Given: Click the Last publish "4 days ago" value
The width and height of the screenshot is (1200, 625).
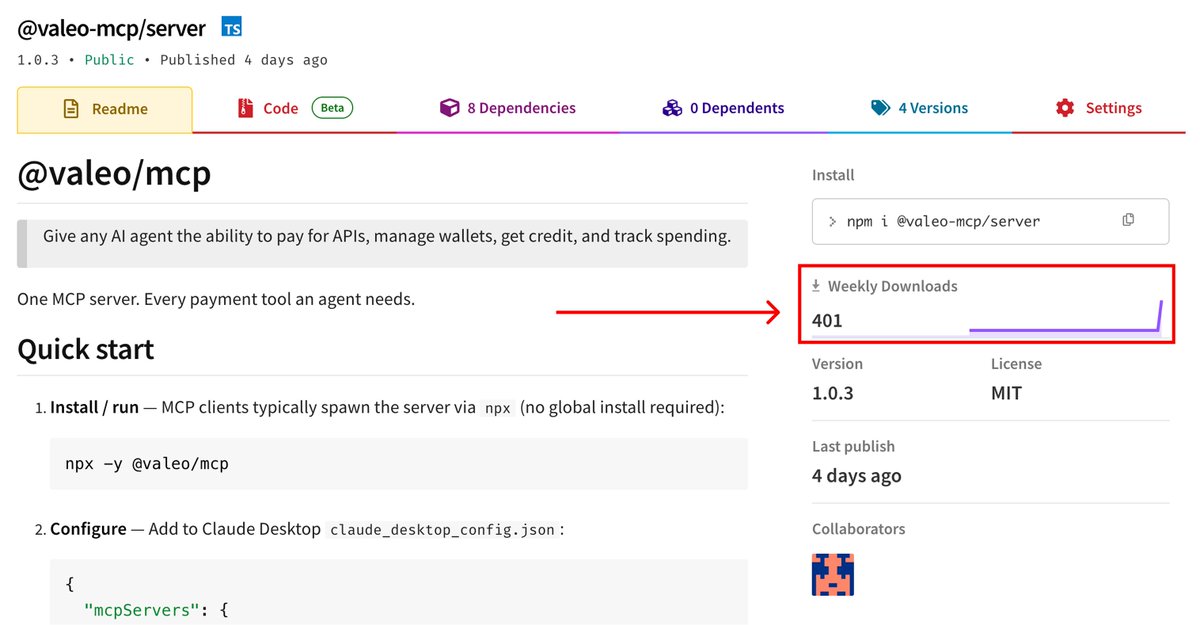Looking at the screenshot, I should pyautogui.click(x=857, y=476).
